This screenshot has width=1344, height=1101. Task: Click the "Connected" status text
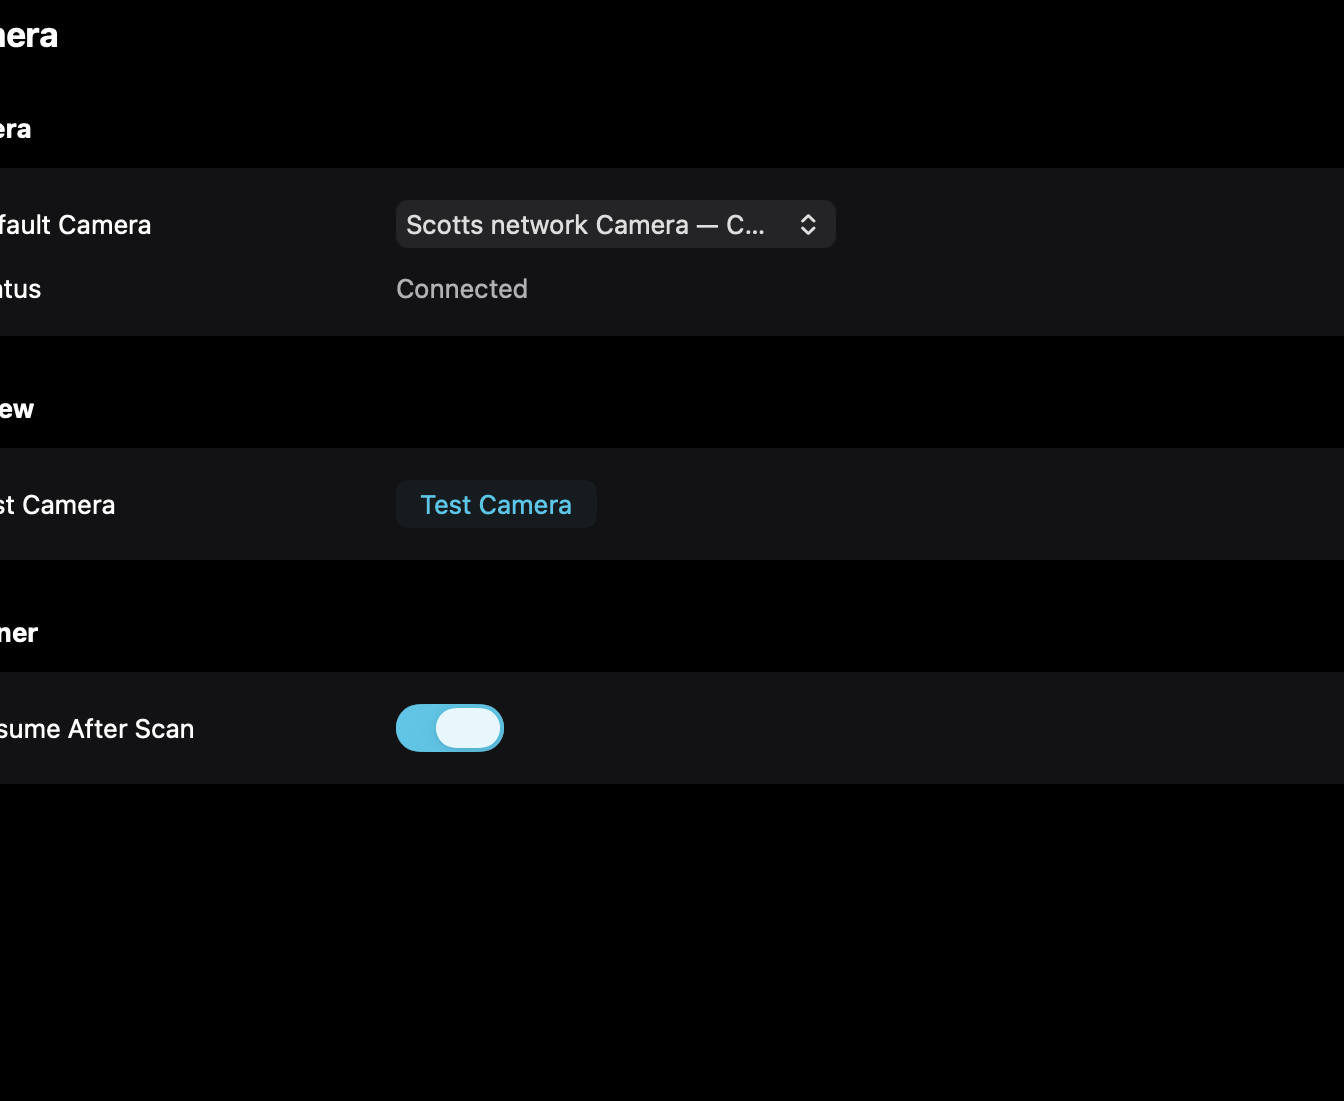[462, 289]
